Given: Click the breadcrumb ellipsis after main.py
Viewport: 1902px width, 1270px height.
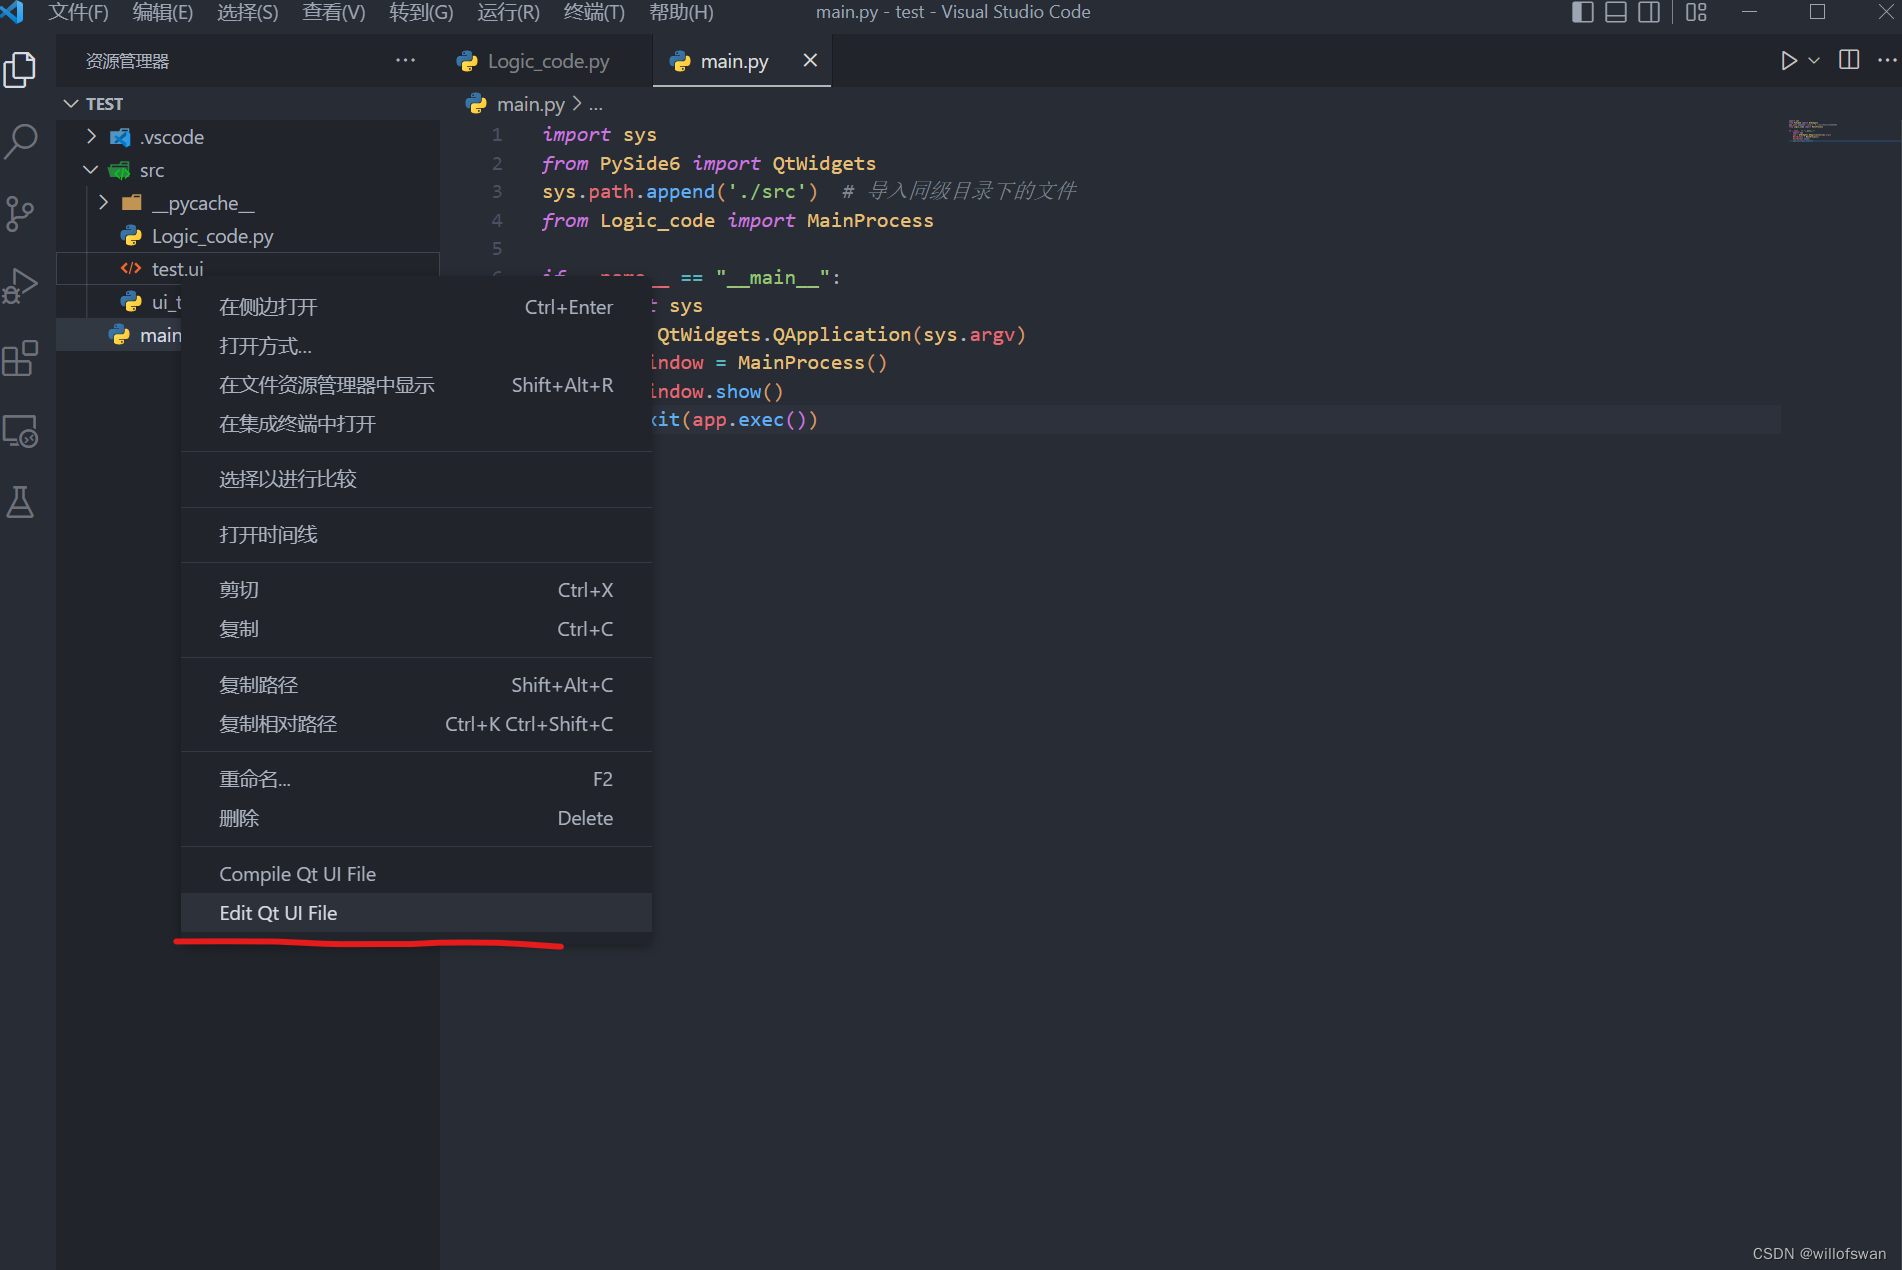Looking at the screenshot, I should 596,104.
